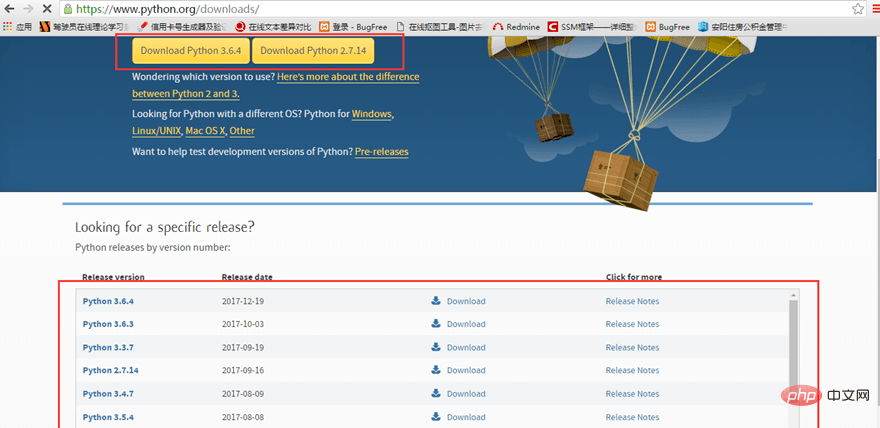
Task: Click the release date 2017-08-09
Action: point(242,394)
